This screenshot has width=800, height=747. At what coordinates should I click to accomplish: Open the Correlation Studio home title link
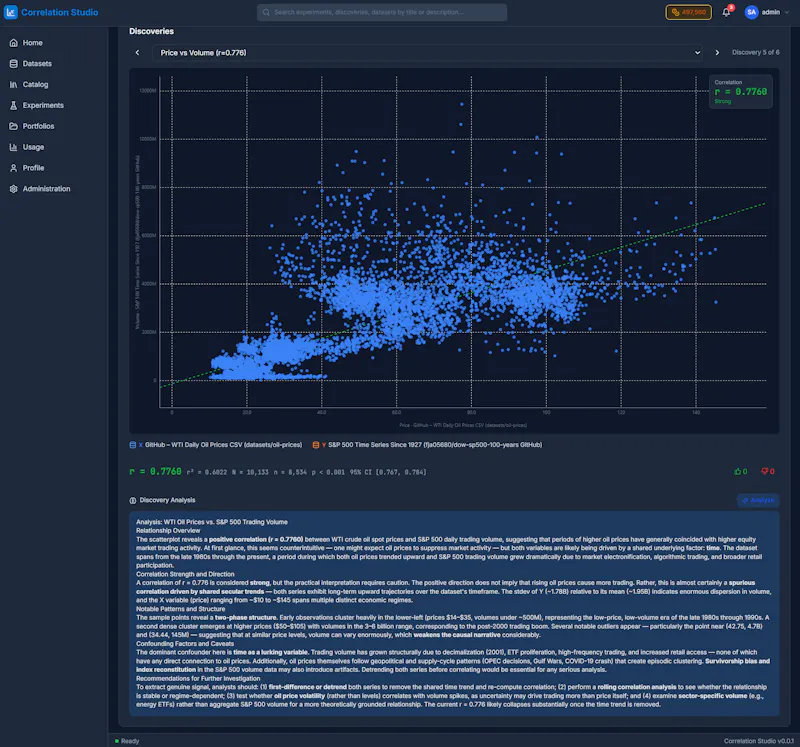tap(59, 12)
